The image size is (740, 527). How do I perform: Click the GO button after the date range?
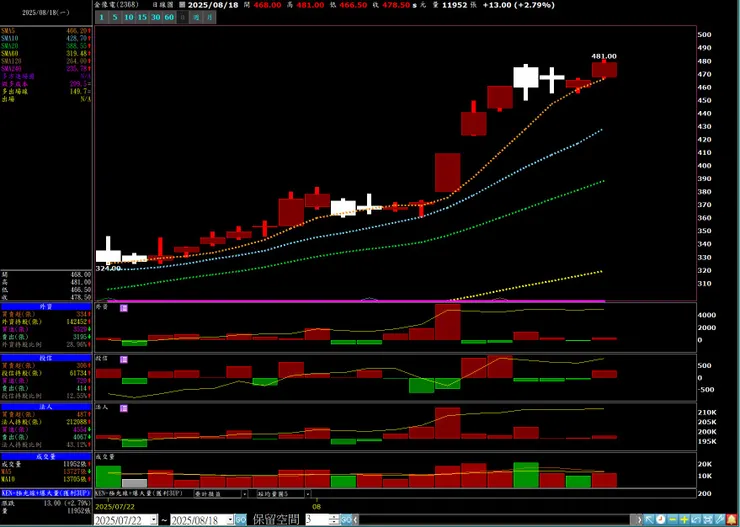point(241,520)
